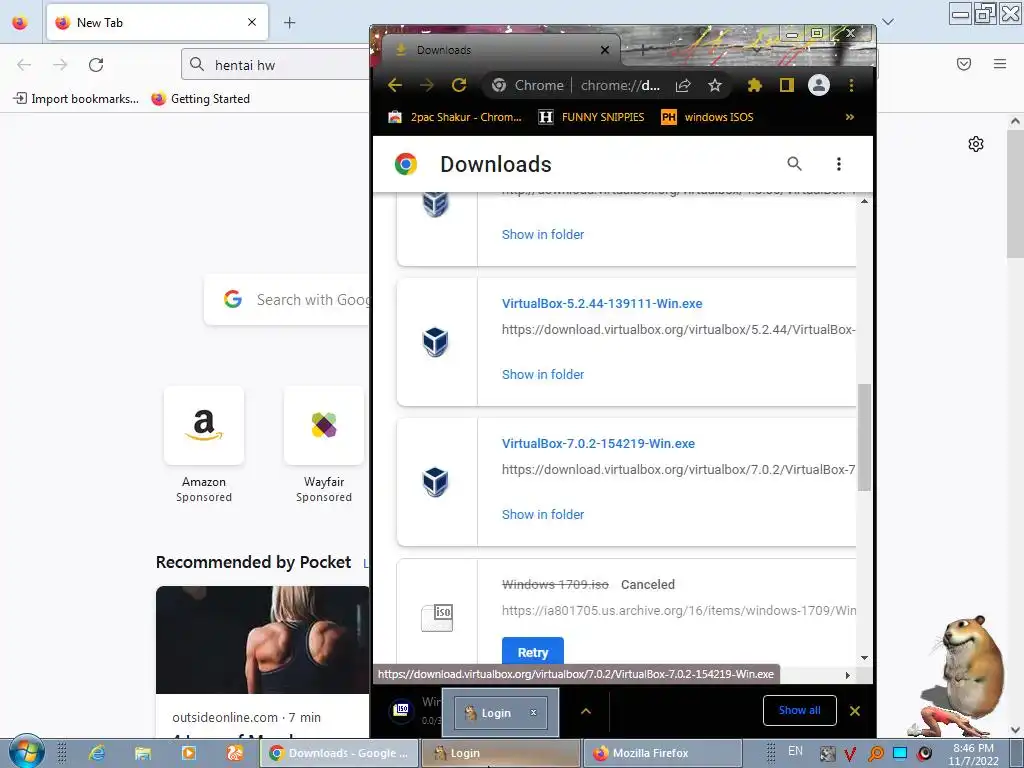
Task: Open Firefox Import bookmarks item
Action: [76, 99]
